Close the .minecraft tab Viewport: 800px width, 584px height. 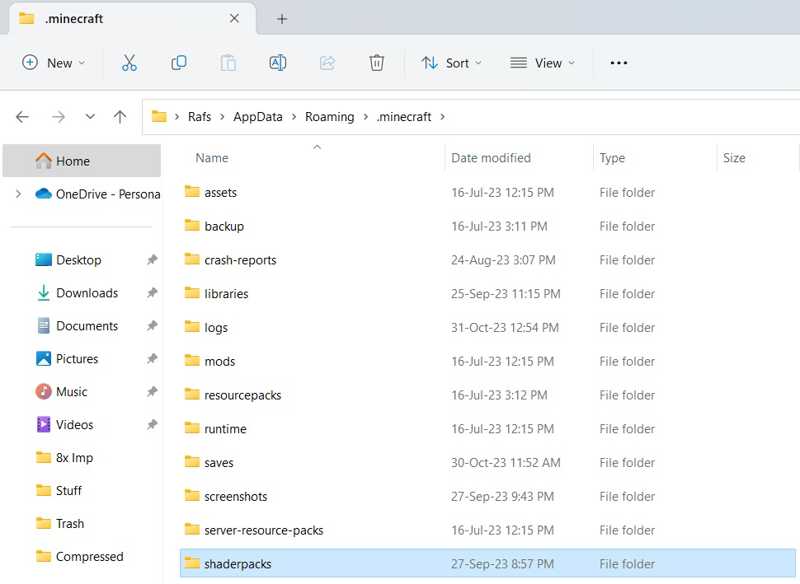tap(234, 18)
